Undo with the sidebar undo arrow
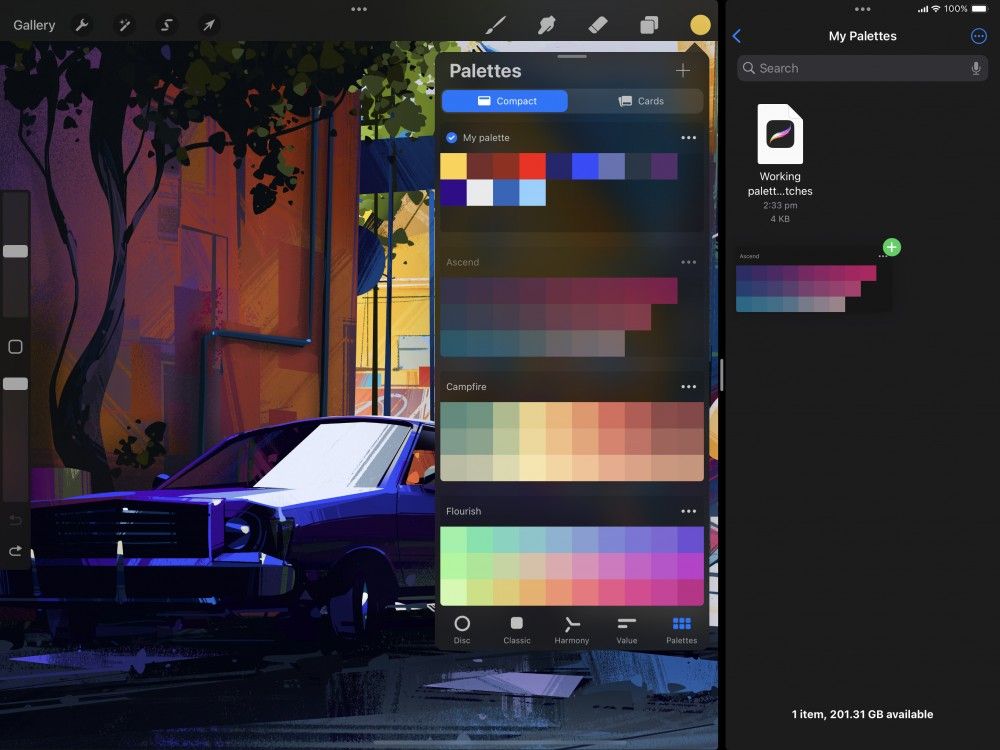 click(15, 520)
